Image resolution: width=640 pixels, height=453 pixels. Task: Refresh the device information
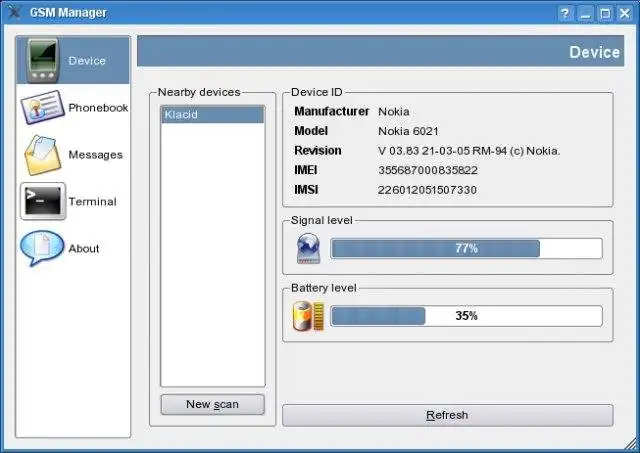pos(448,415)
